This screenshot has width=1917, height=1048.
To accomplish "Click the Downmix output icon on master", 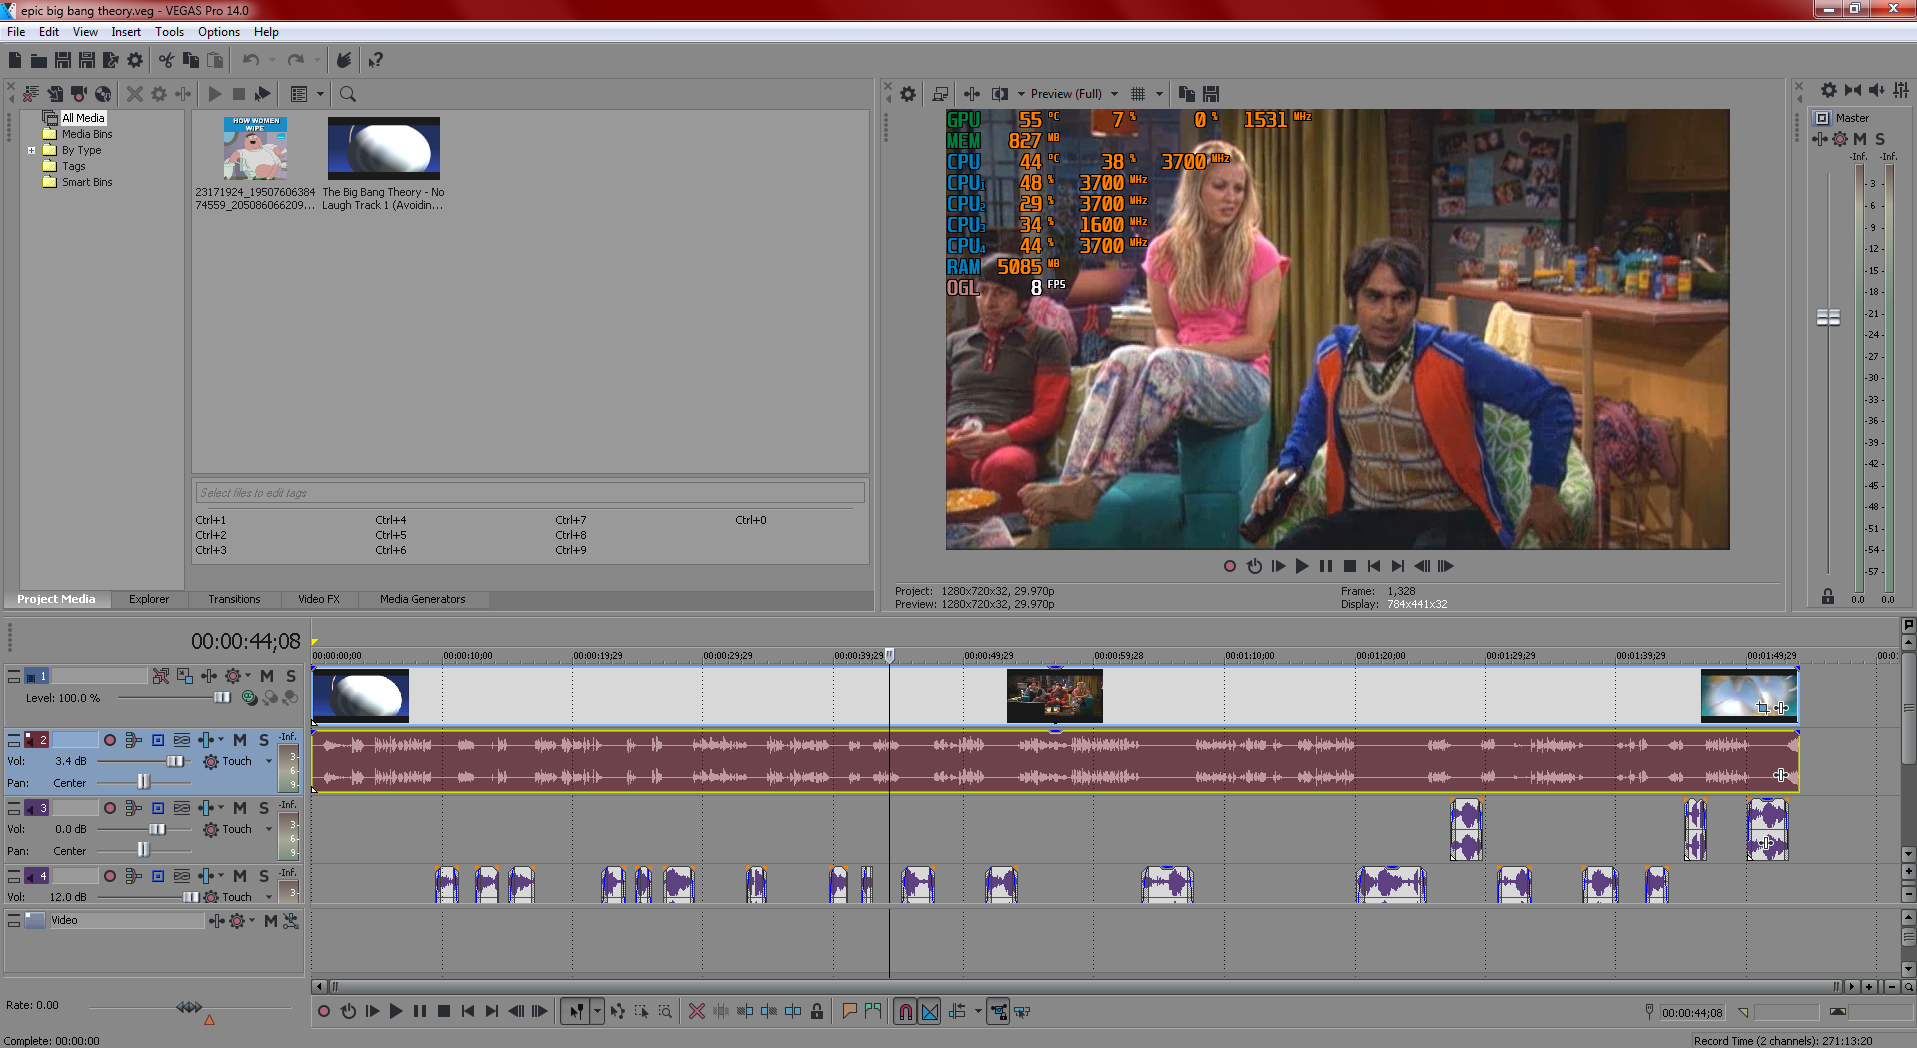I will point(1853,90).
